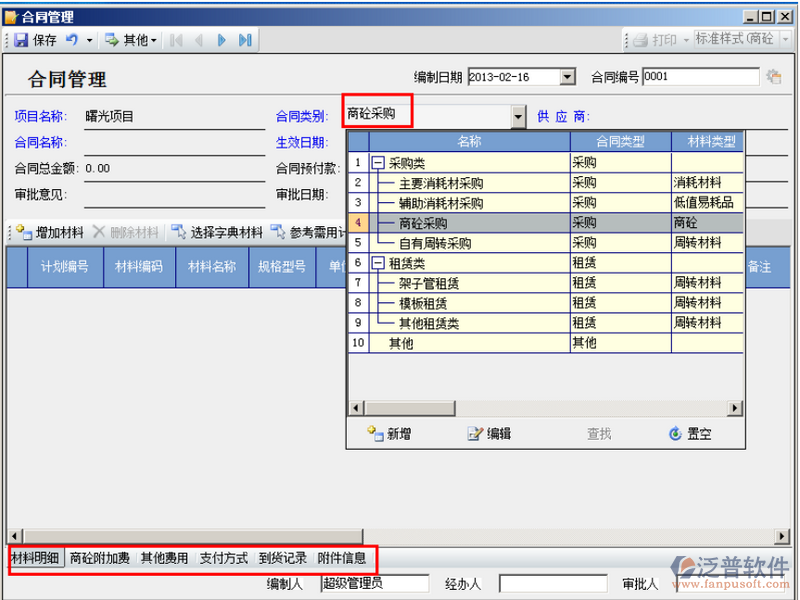Click 编辑 edit in dropdown popup

tap(489, 434)
